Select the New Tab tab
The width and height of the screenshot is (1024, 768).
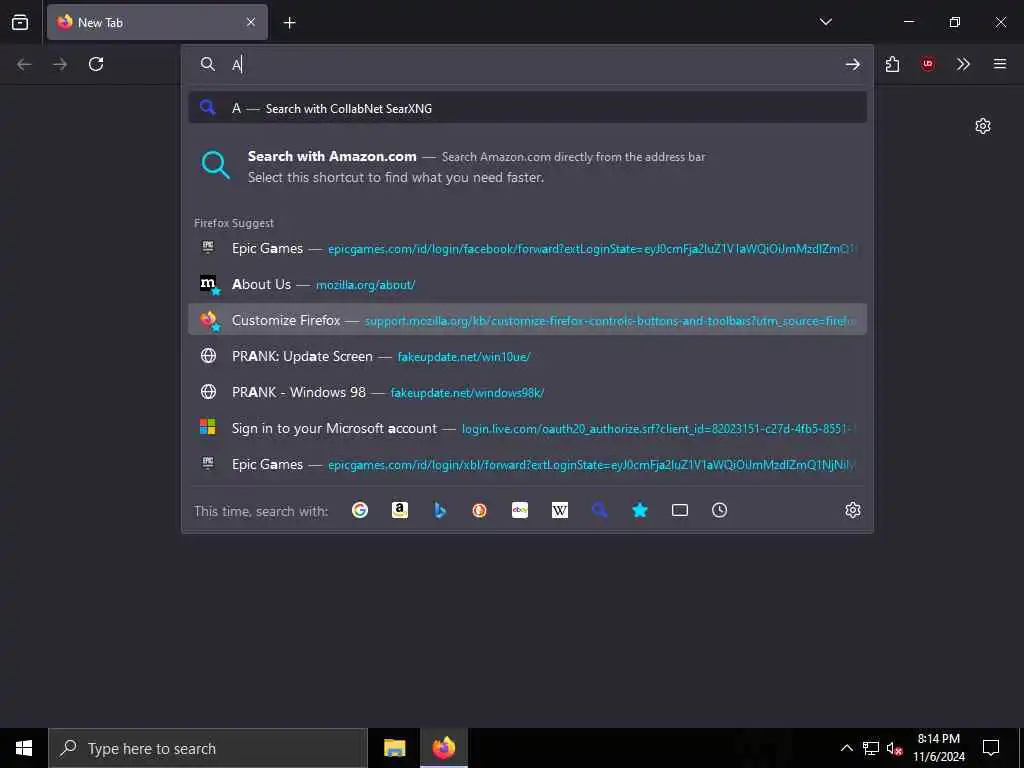[157, 22]
